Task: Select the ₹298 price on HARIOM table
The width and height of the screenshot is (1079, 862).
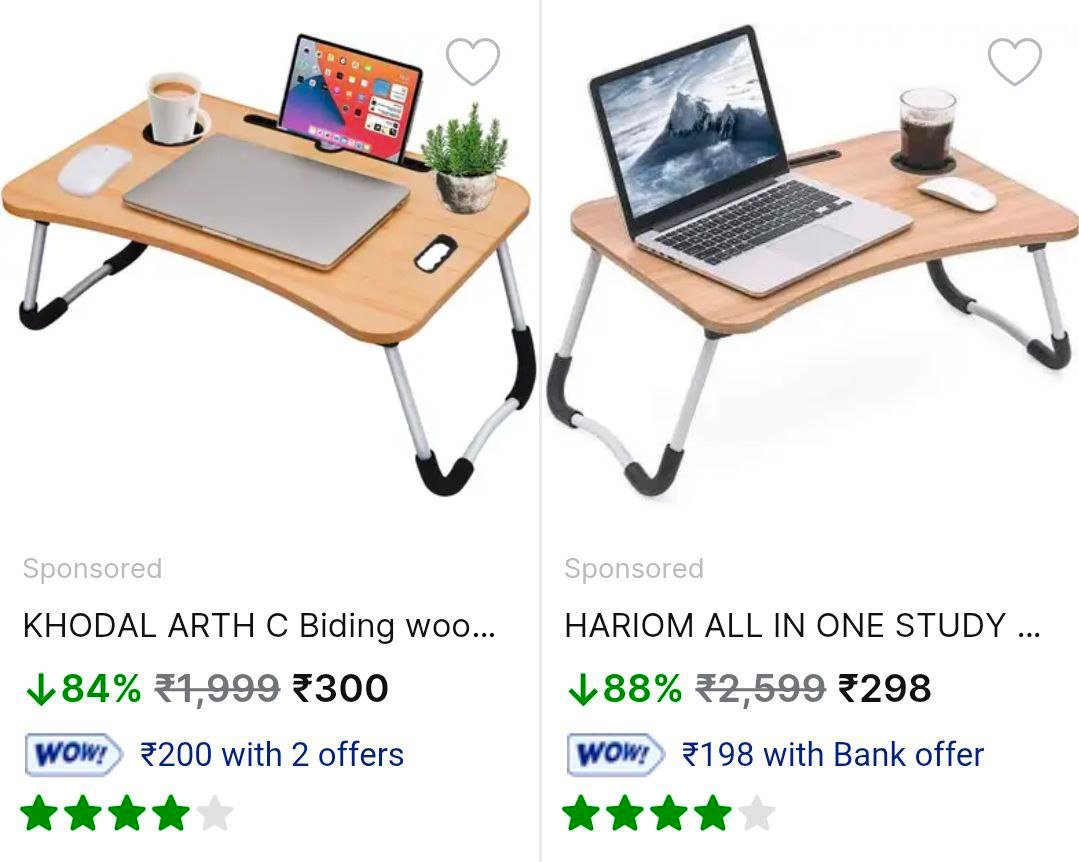Action: pyautogui.click(x=884, y=688)
